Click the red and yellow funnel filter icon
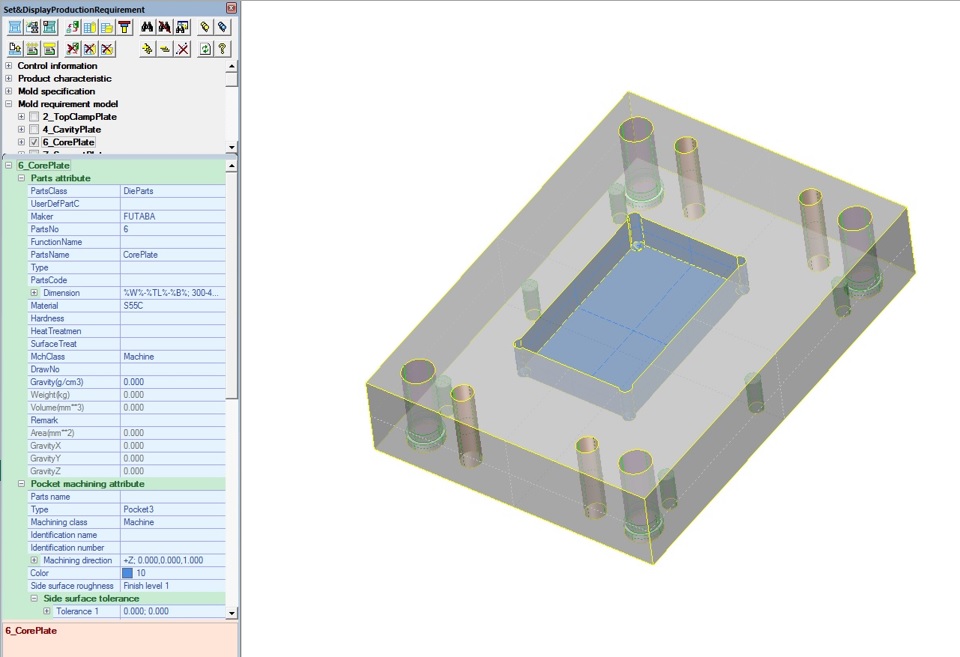Image resolution: width=960 pixels, height=657 pixels. 124,28
